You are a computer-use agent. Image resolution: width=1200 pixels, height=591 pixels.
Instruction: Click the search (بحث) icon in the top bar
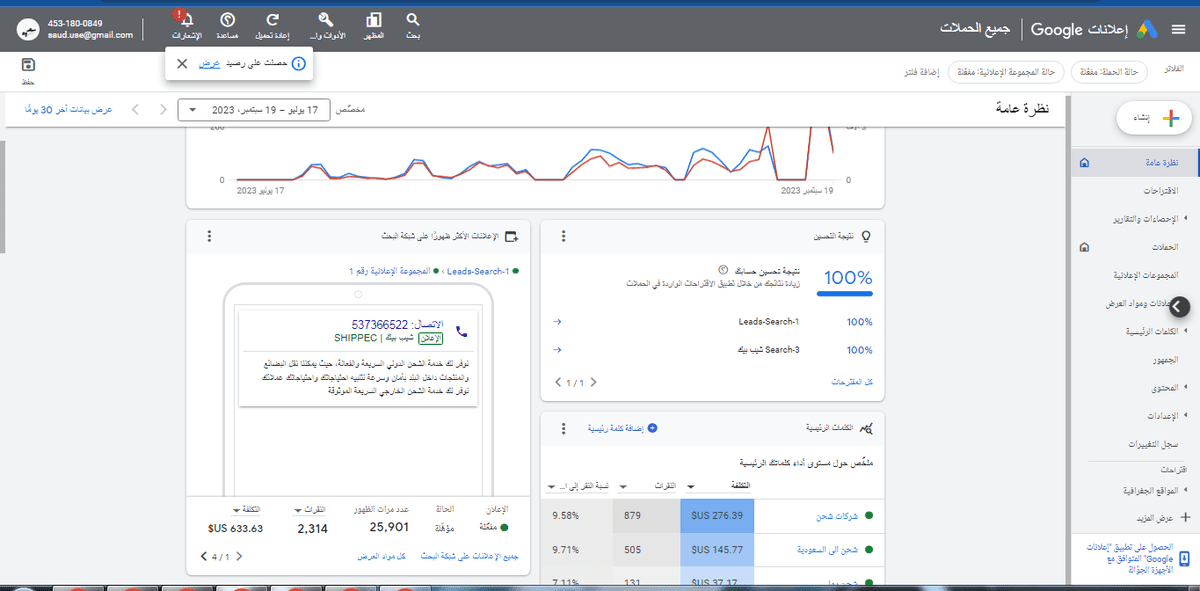412,20
